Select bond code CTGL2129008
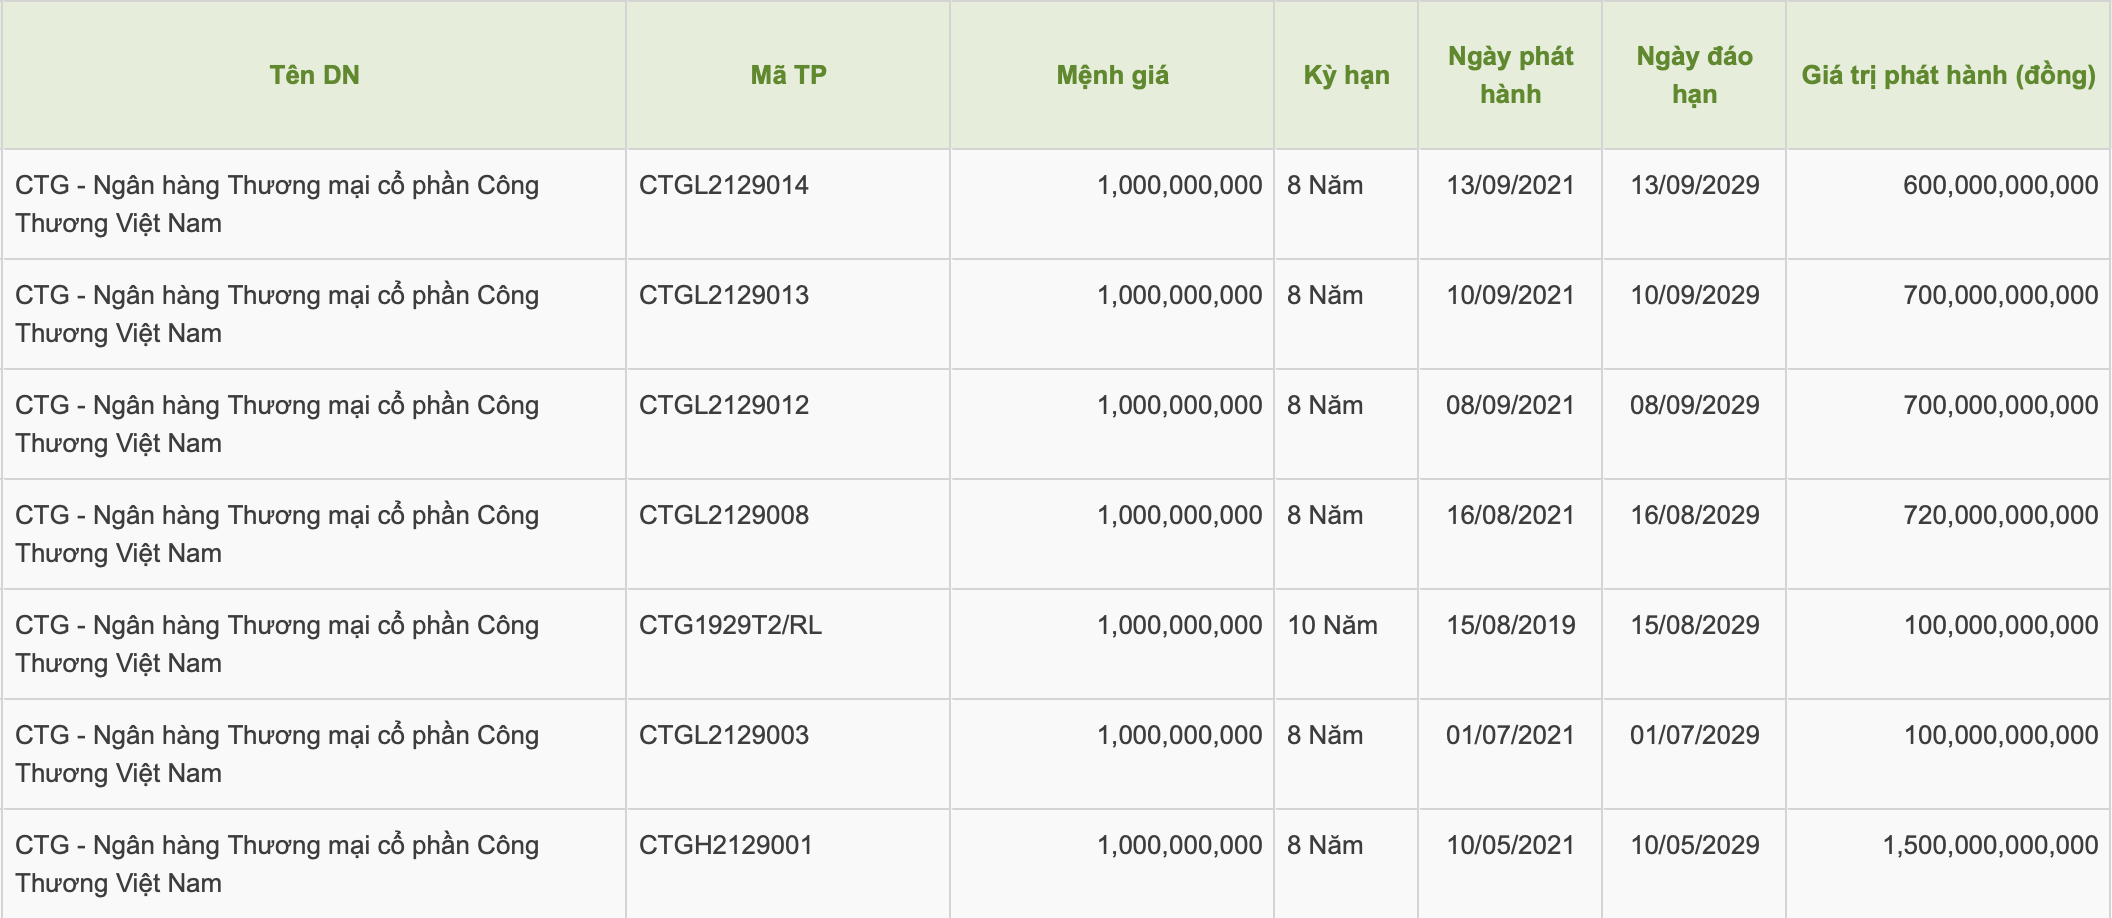Screen dimensions: 2112x918 (x=724, y=515)
